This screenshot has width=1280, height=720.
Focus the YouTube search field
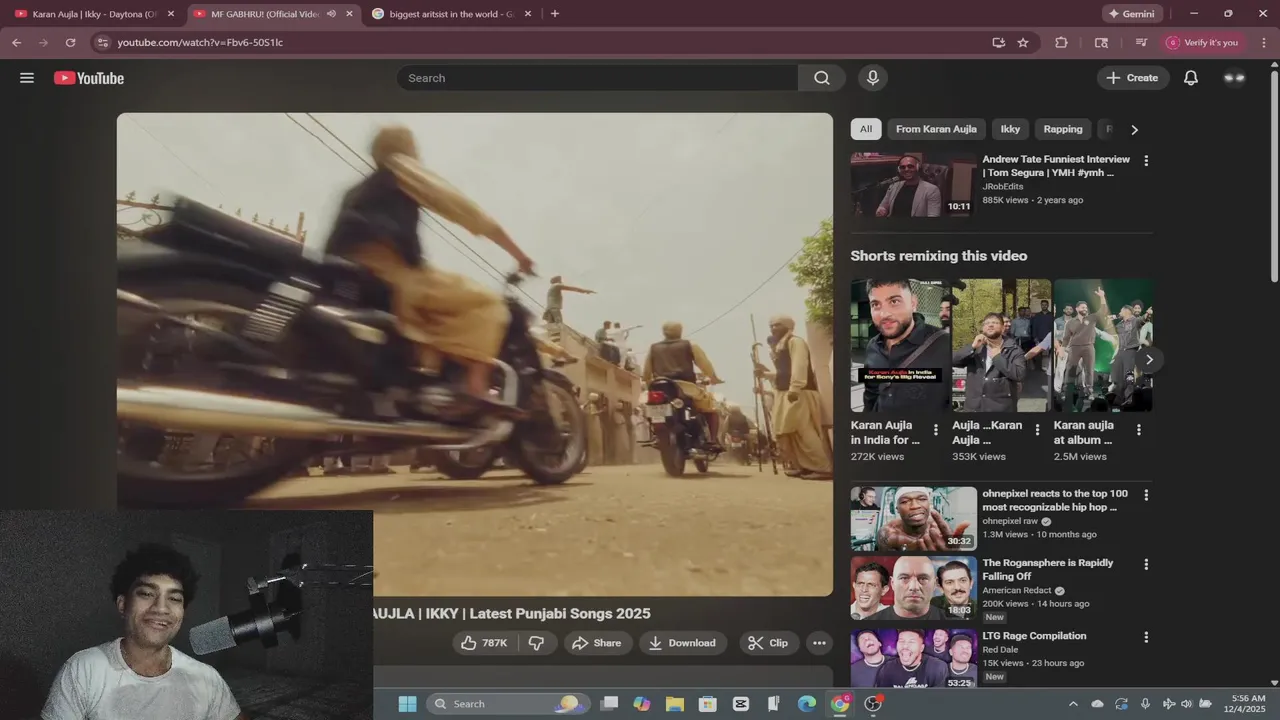598,78
